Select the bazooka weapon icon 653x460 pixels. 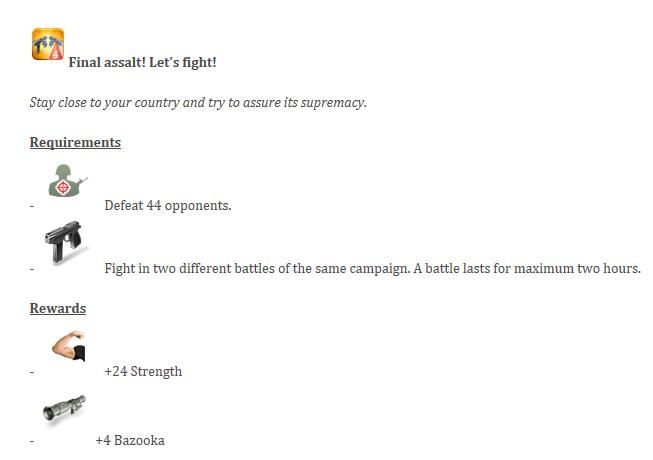tap(64, 409)
